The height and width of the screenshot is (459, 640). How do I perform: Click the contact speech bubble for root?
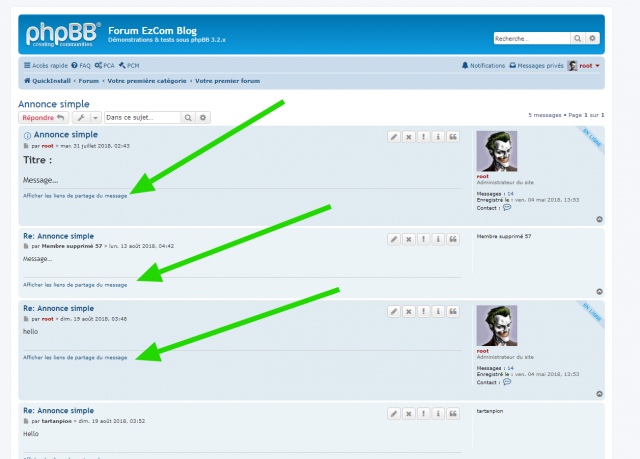507,208
